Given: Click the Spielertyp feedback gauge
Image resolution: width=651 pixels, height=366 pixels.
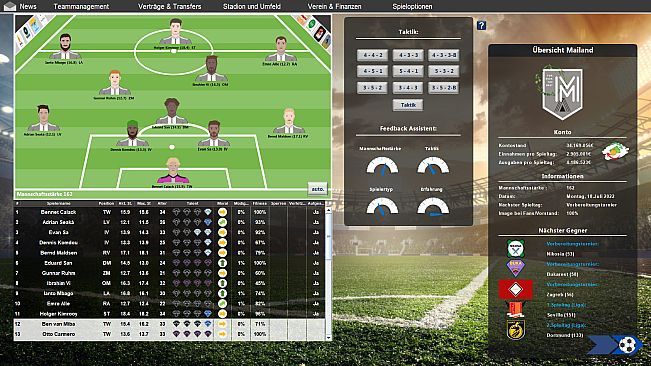Looking at the screenshot, I should pos(382,206).
